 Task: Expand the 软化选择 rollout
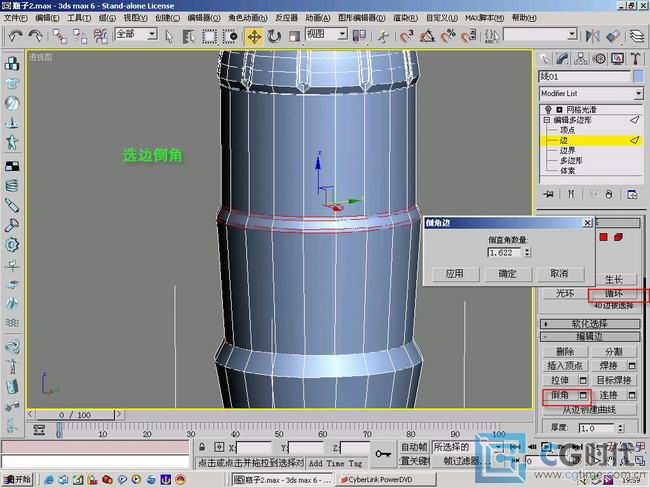tap(590, 324)
